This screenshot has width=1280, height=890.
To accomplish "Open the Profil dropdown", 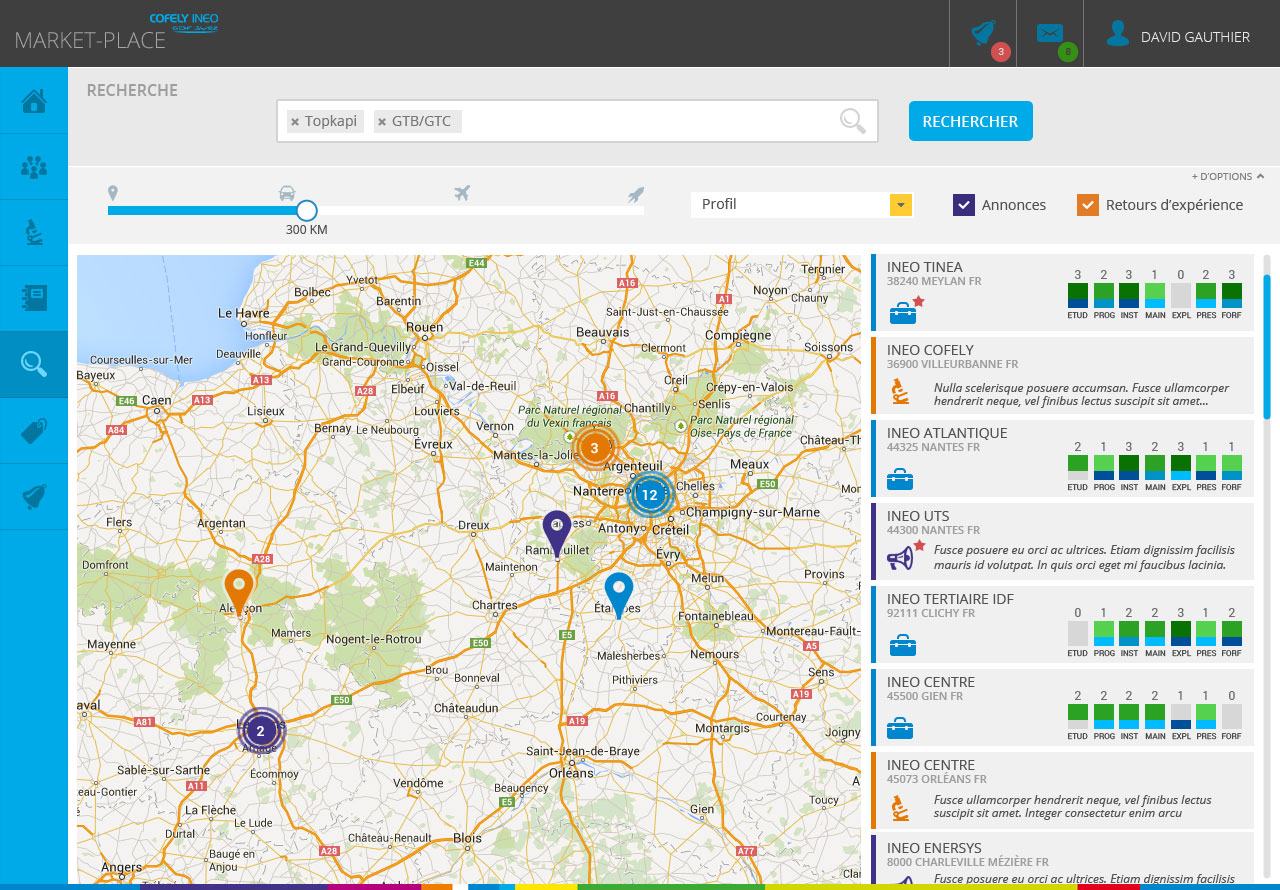I will tap(802, 204).
